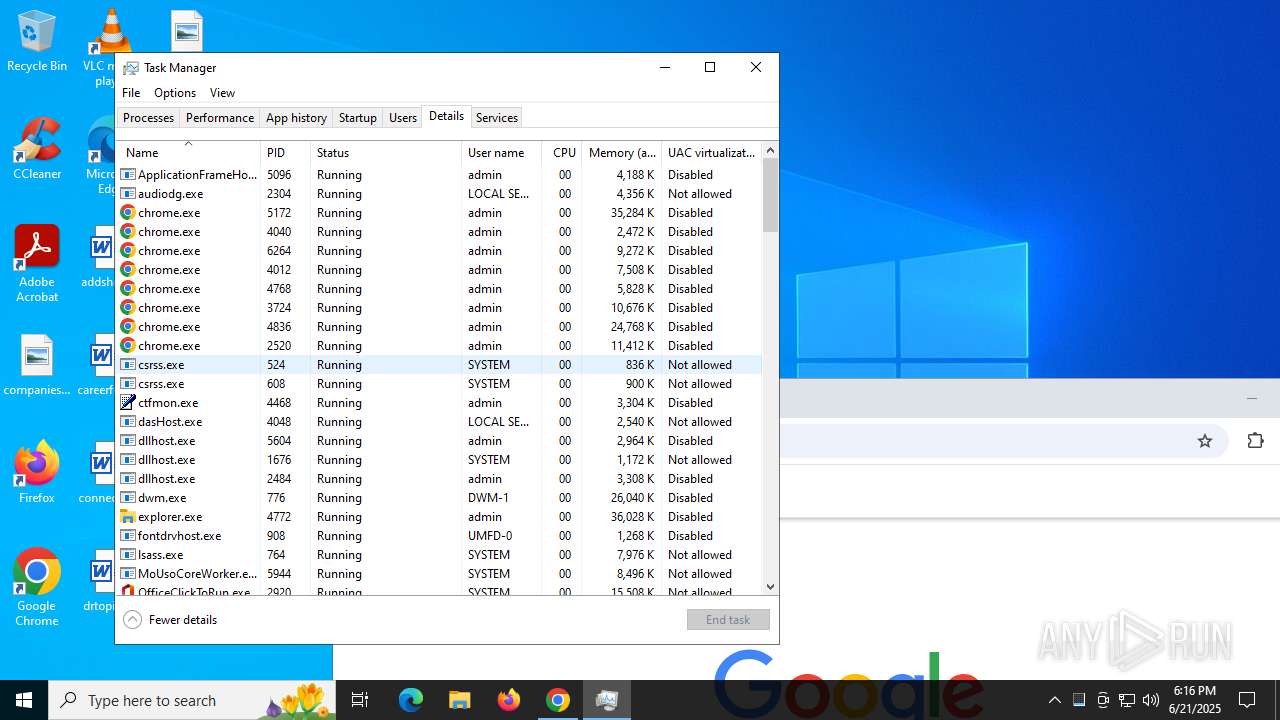Open Firefox from the taskbar

[x=509, y=700]
